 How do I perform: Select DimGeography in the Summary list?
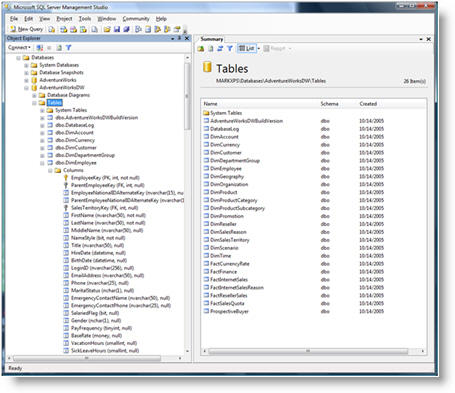pyautogui.click(x=227, y=177)
